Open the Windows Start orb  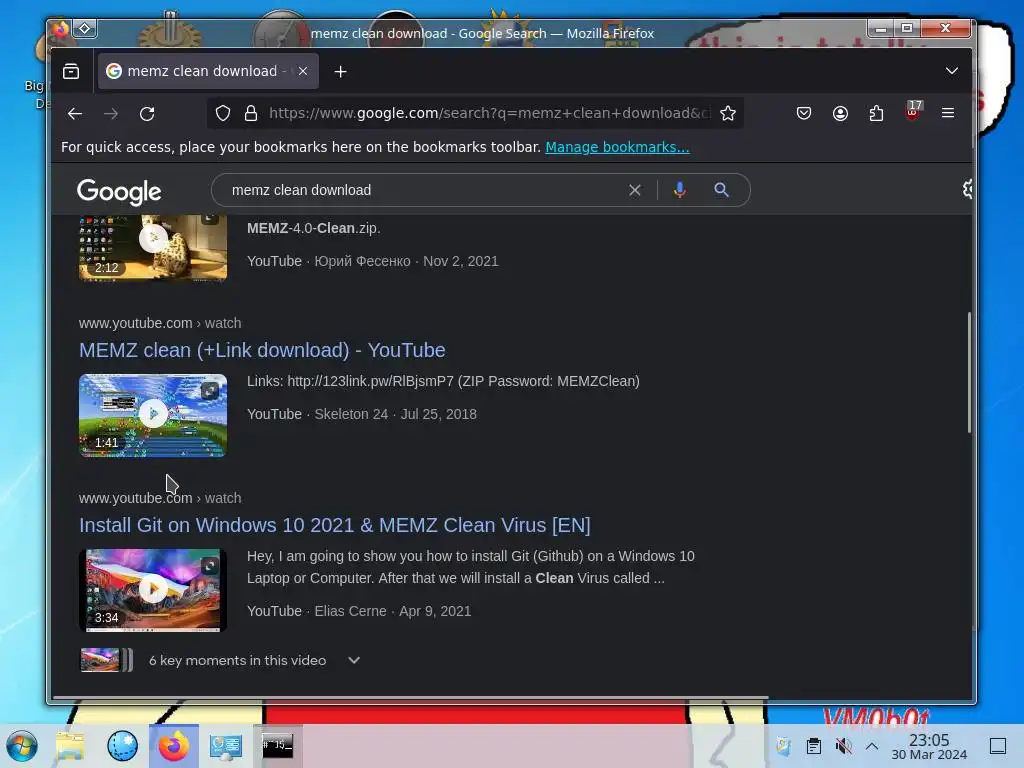pos(22,746)
